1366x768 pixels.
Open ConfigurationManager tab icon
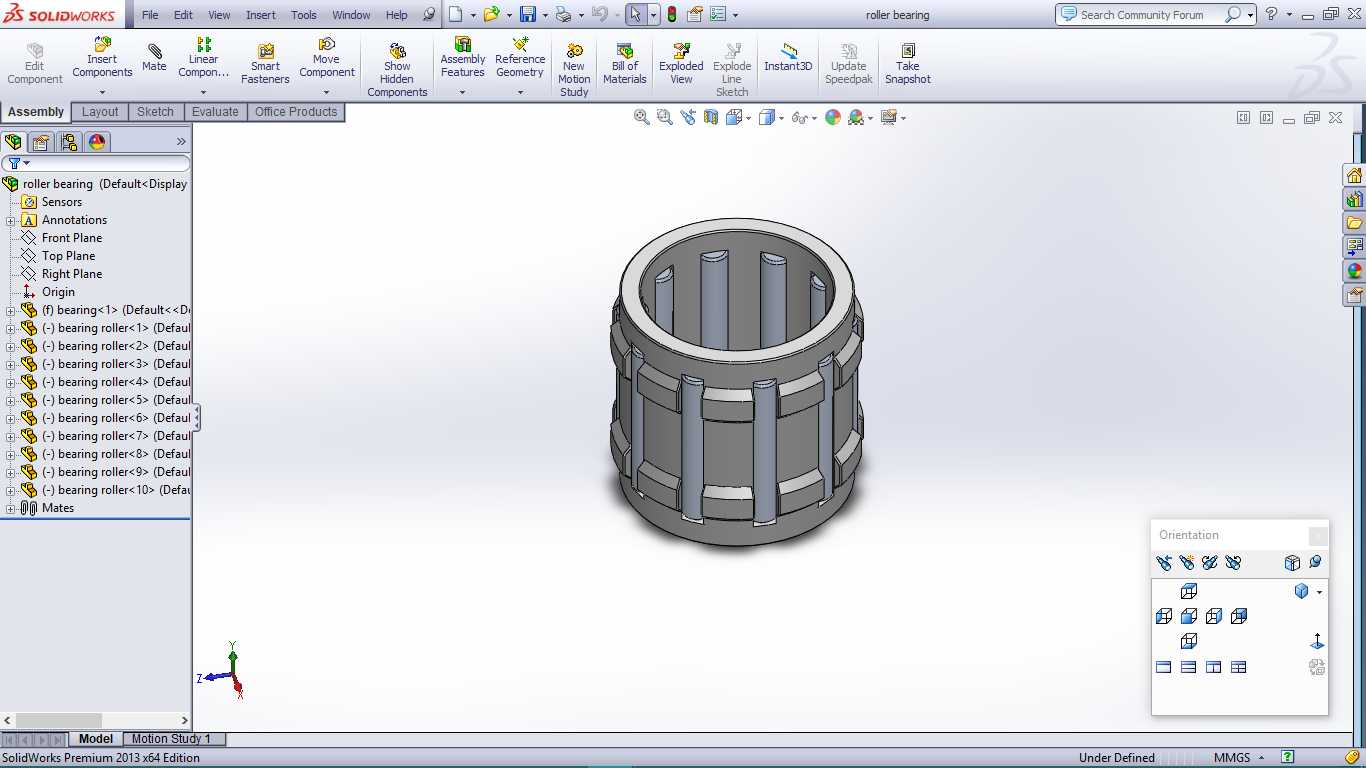pyautogui.click(x=69, y=142)
